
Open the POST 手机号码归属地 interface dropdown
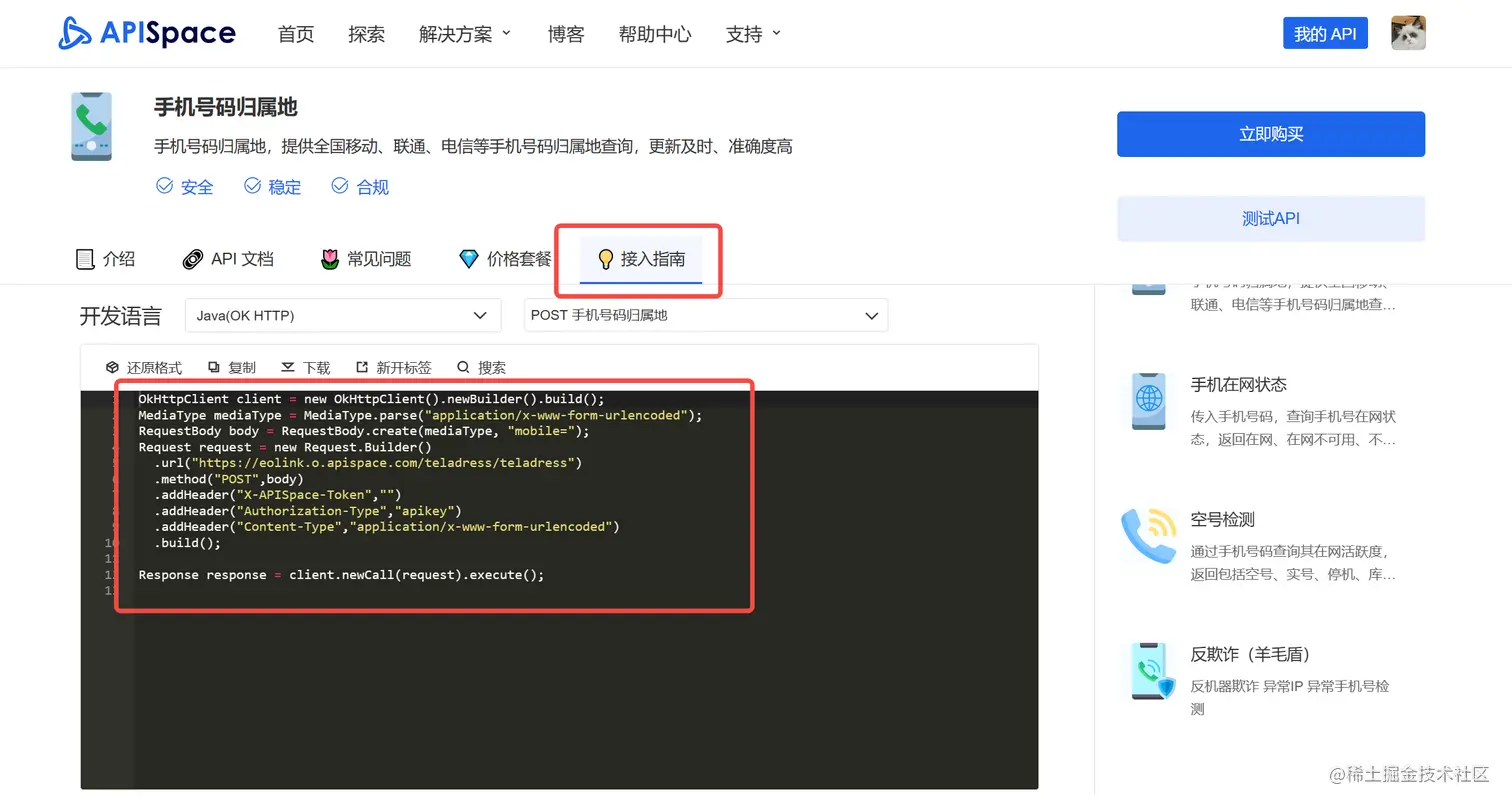[706, 315]
